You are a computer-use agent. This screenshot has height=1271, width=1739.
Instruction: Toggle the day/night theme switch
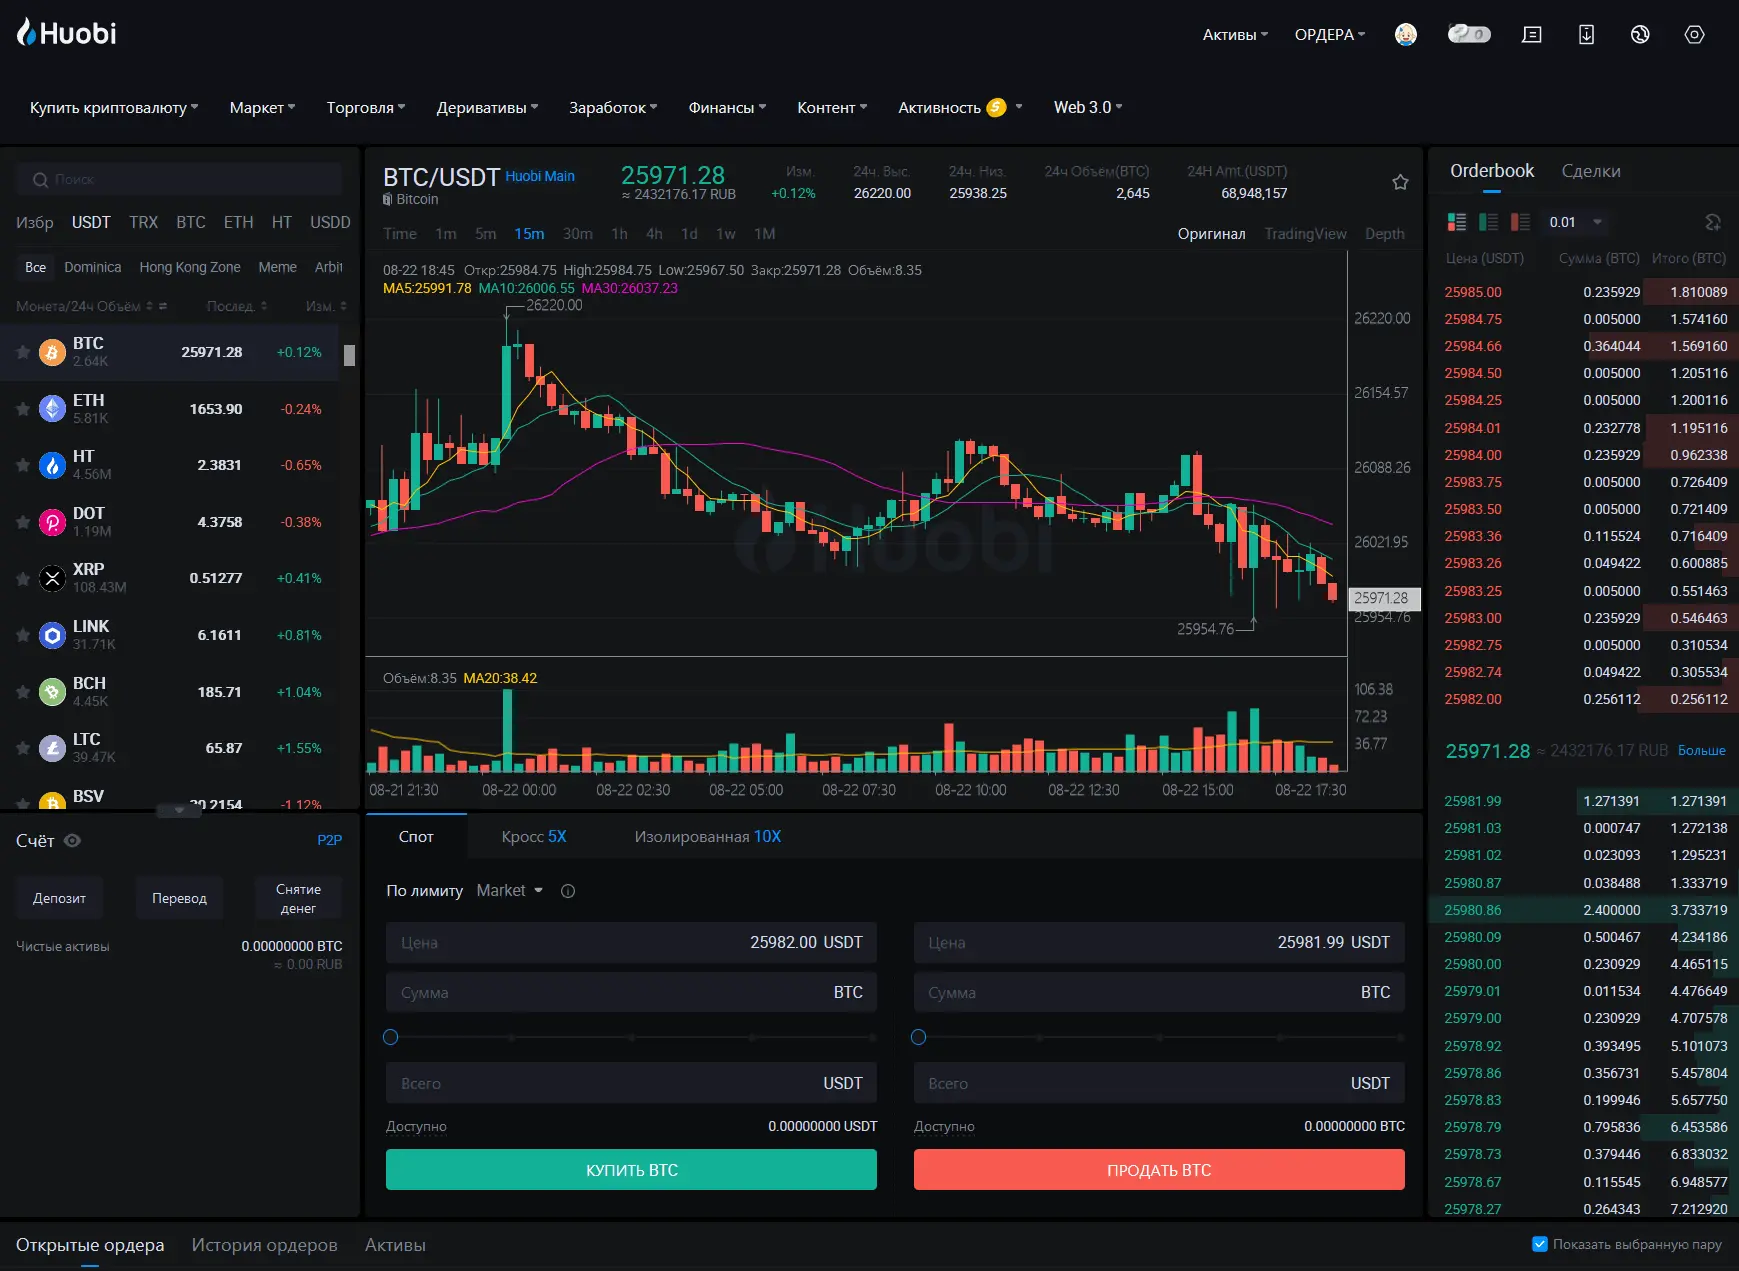[x=1469, y=35]
